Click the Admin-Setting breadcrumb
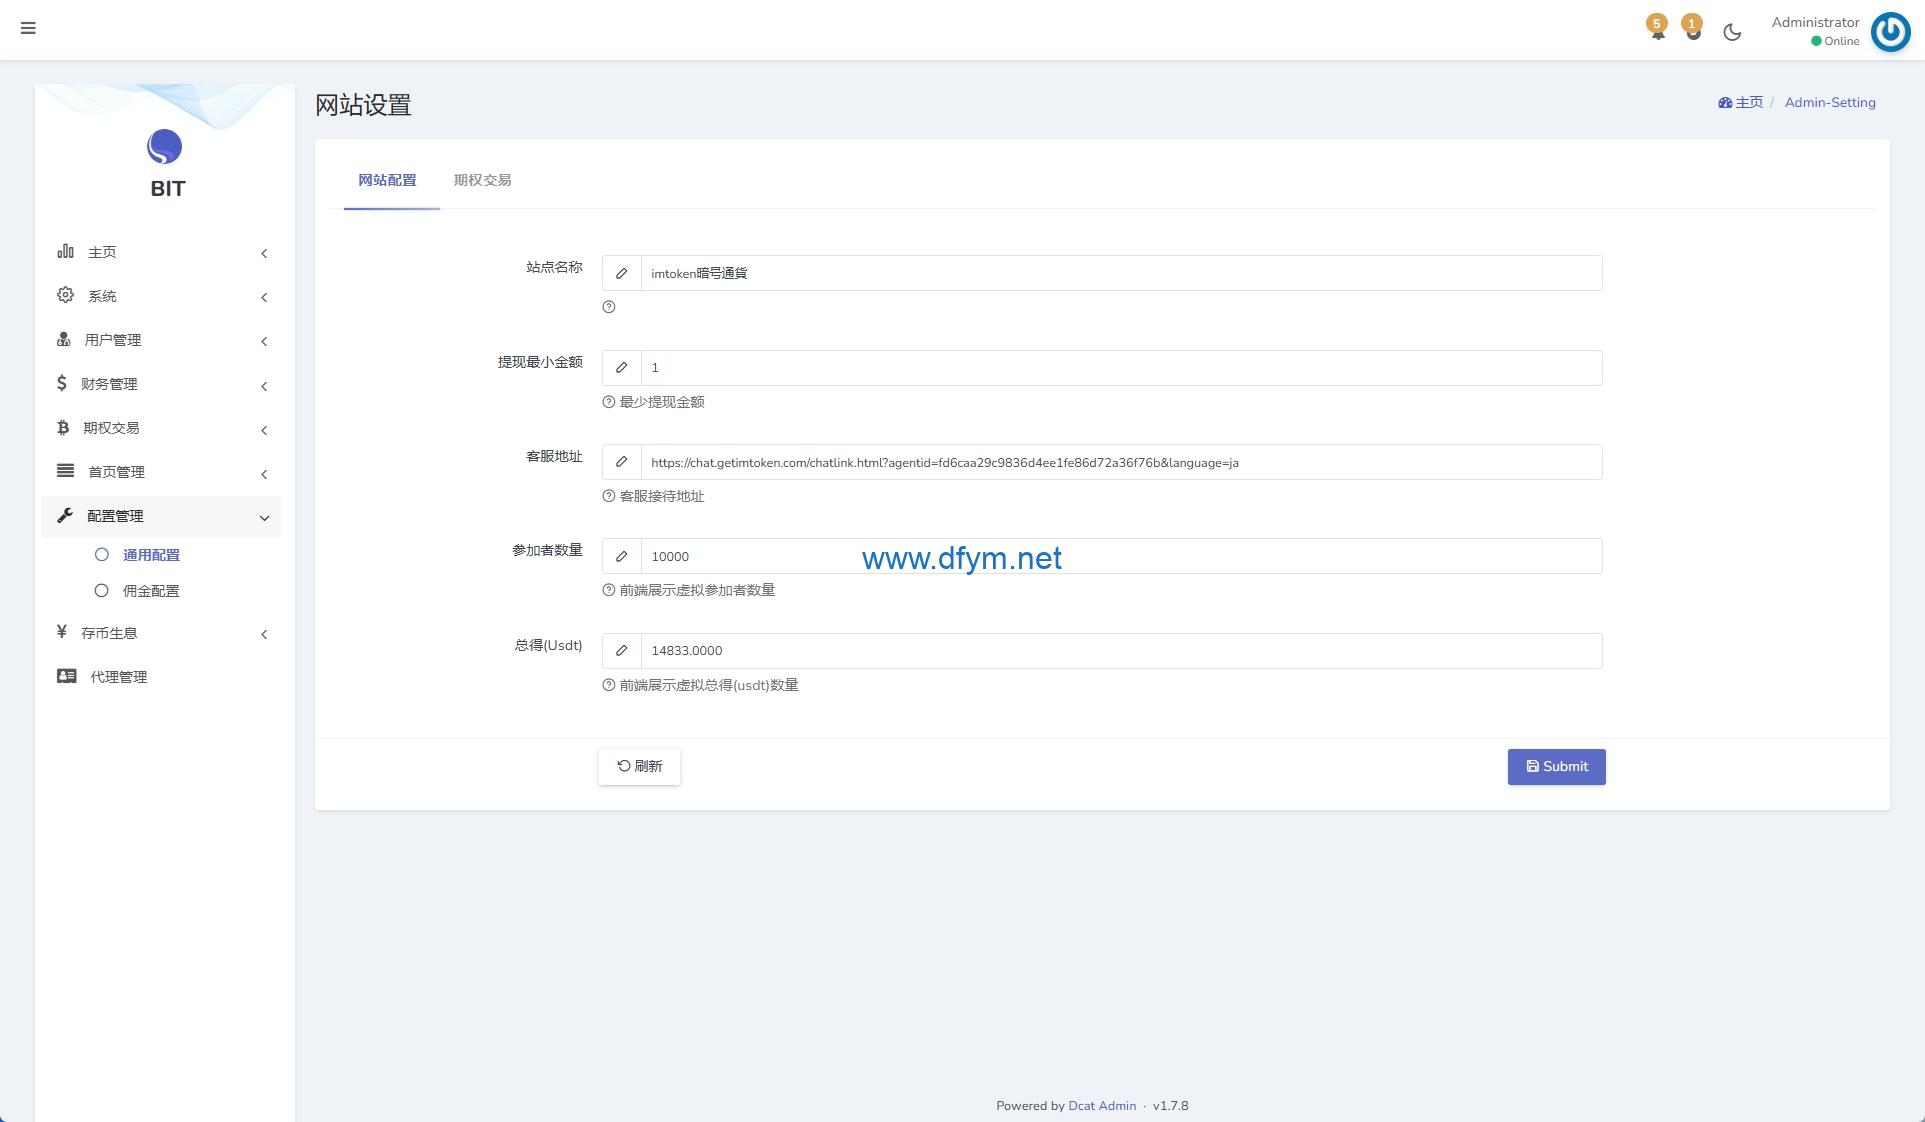This screenshot has width=1925, height=1122. coord(1830,102)
